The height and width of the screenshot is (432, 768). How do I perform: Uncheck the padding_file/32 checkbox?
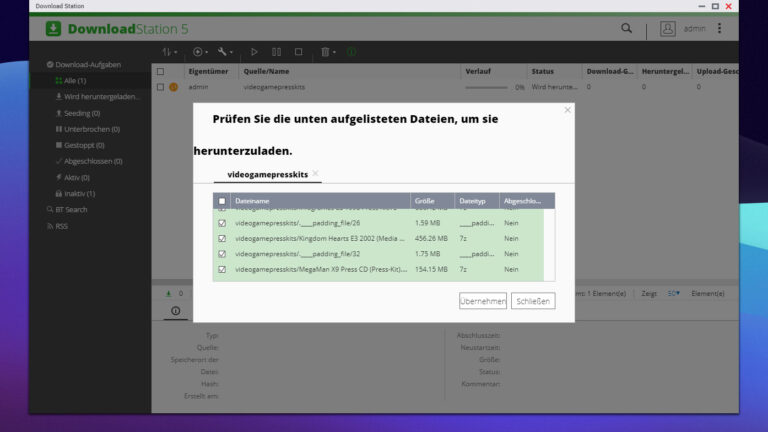click(222, 254)
